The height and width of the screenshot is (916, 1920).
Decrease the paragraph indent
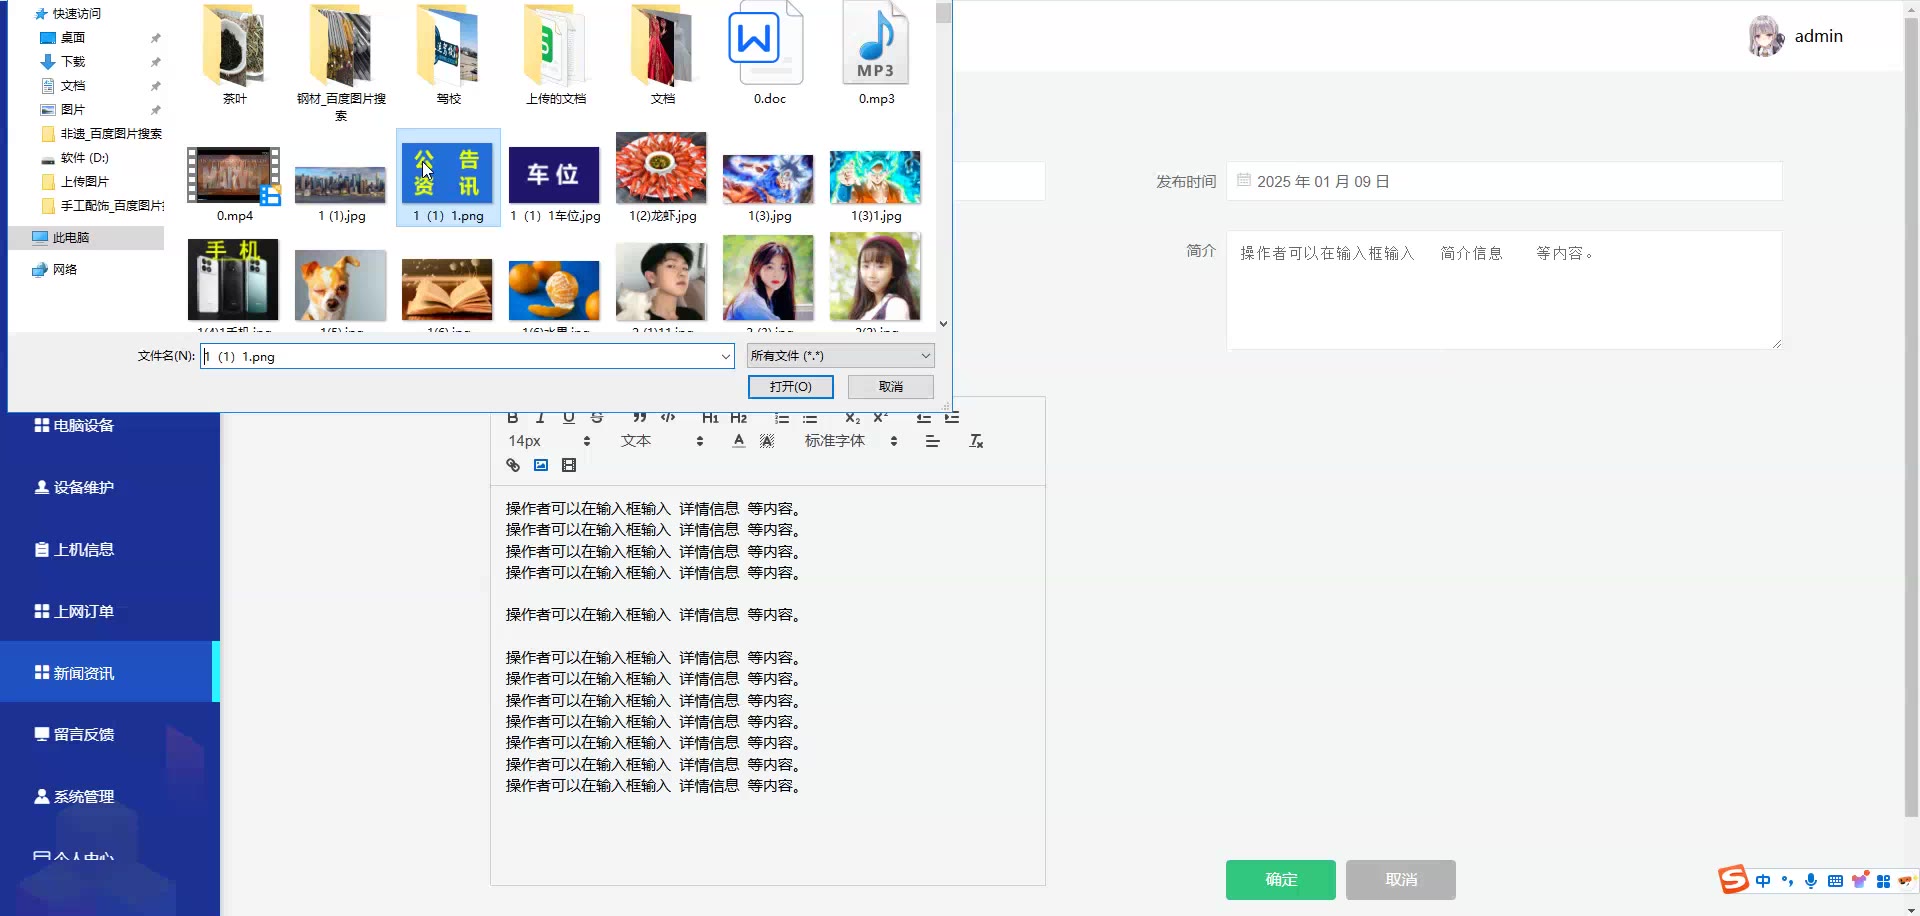point(924,418)
